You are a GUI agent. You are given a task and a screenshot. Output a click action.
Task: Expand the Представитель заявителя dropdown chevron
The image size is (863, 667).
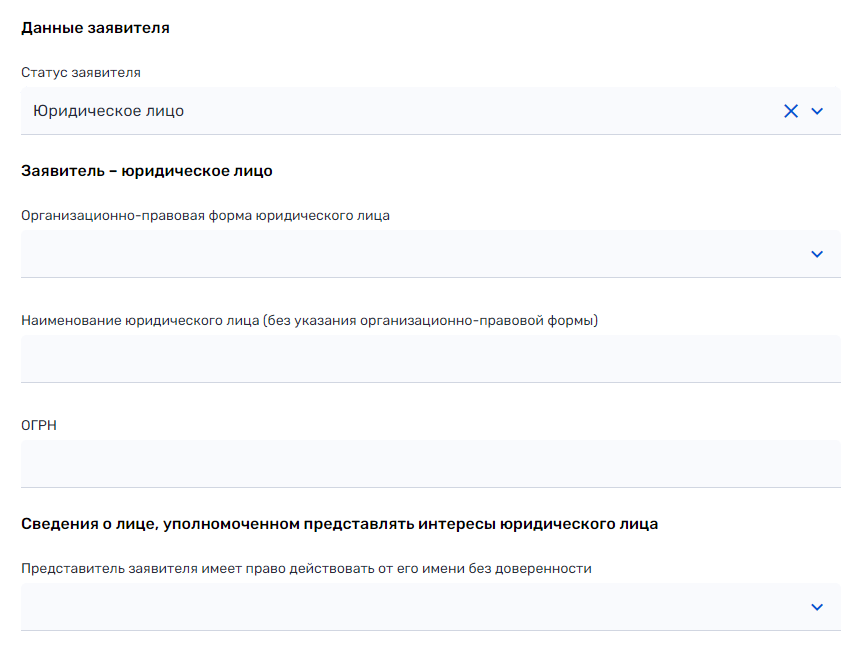817,607
